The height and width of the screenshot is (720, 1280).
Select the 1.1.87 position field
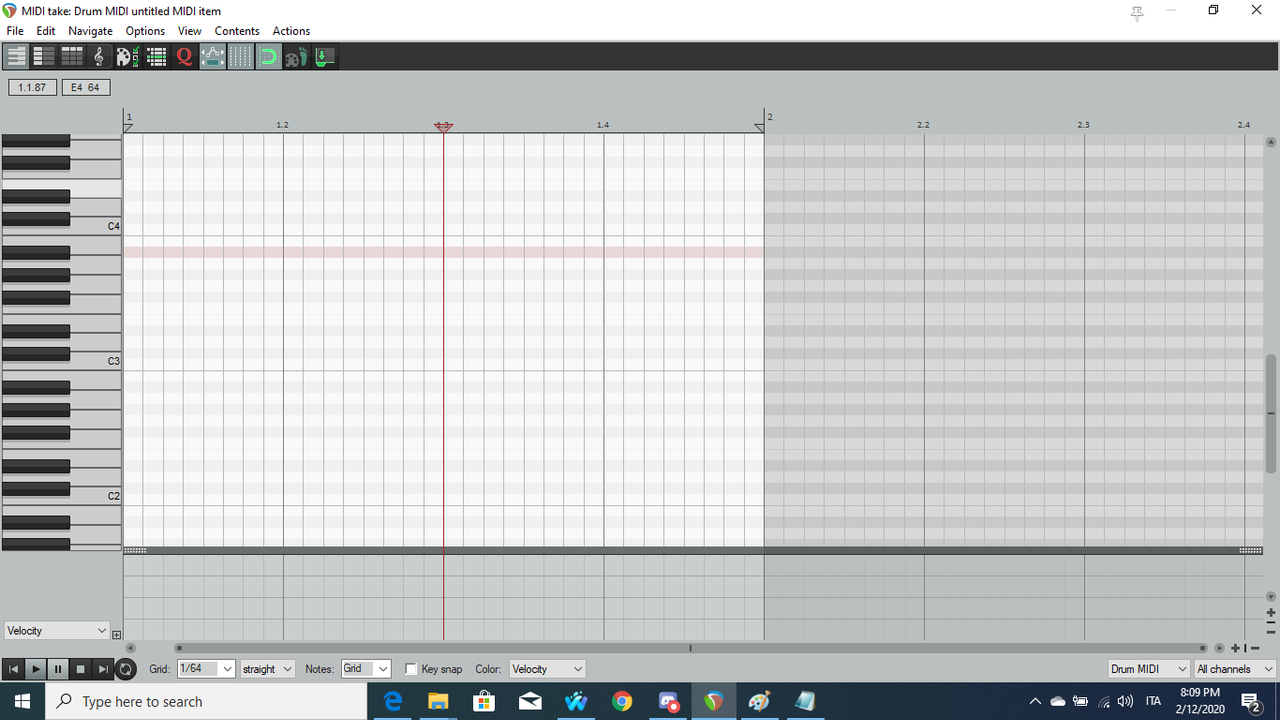tap(32, 87)
